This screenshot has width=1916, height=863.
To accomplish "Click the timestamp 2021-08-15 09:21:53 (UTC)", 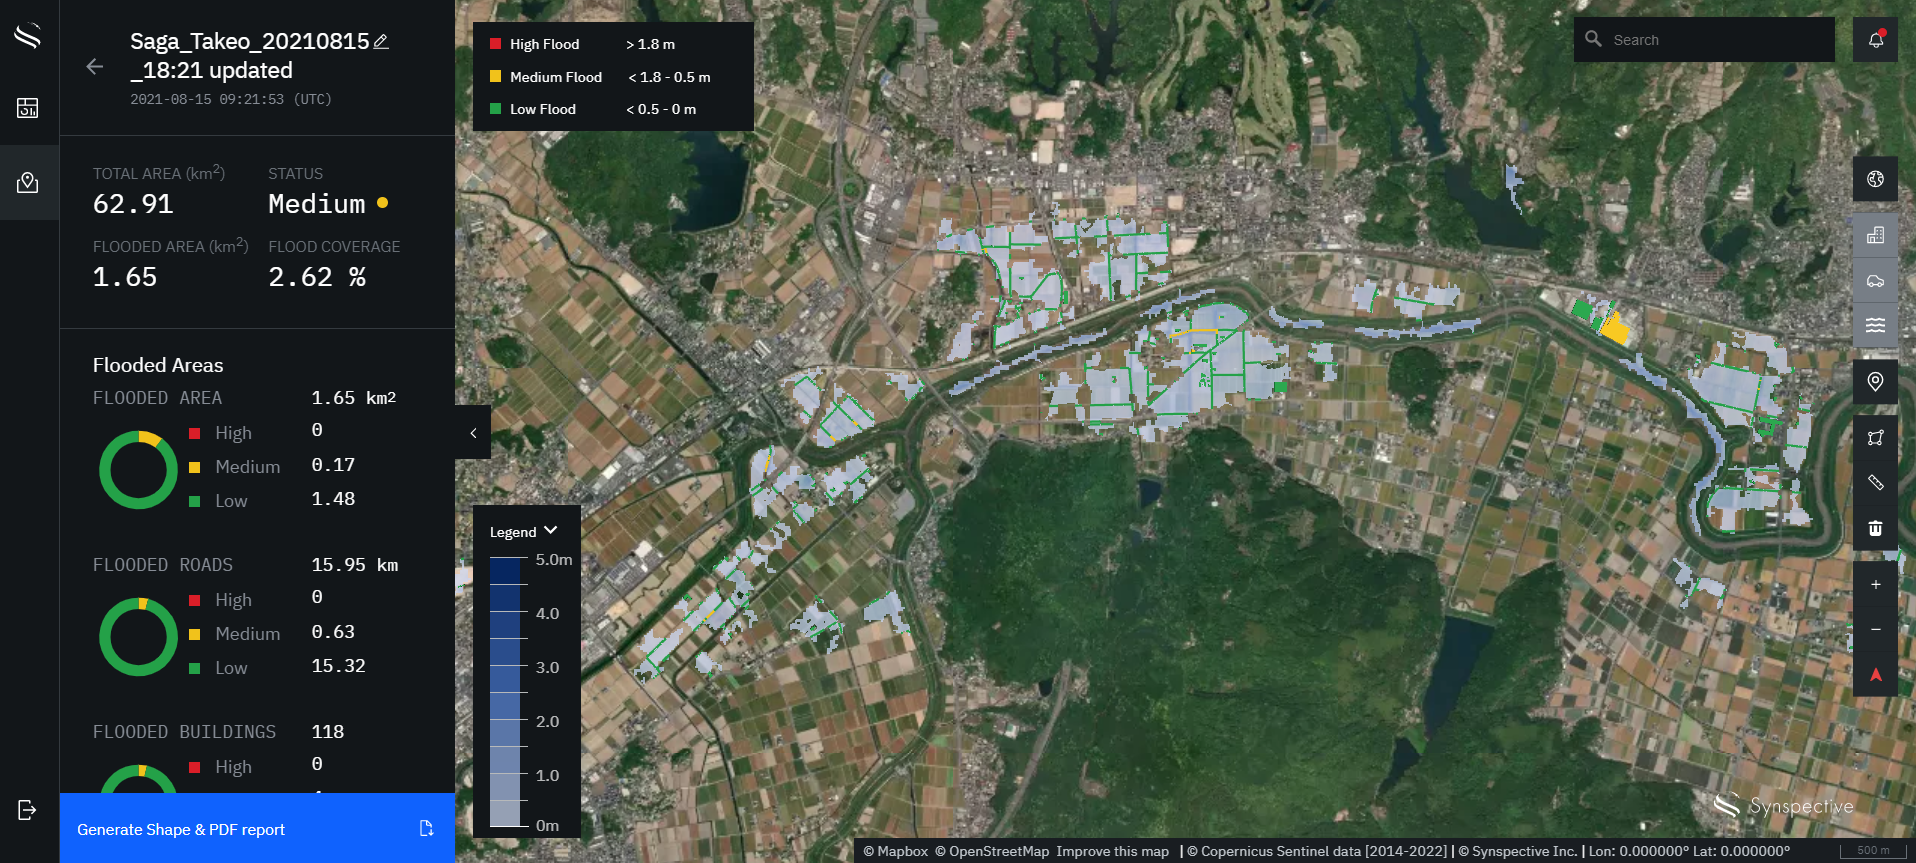I will pos(231,99).
